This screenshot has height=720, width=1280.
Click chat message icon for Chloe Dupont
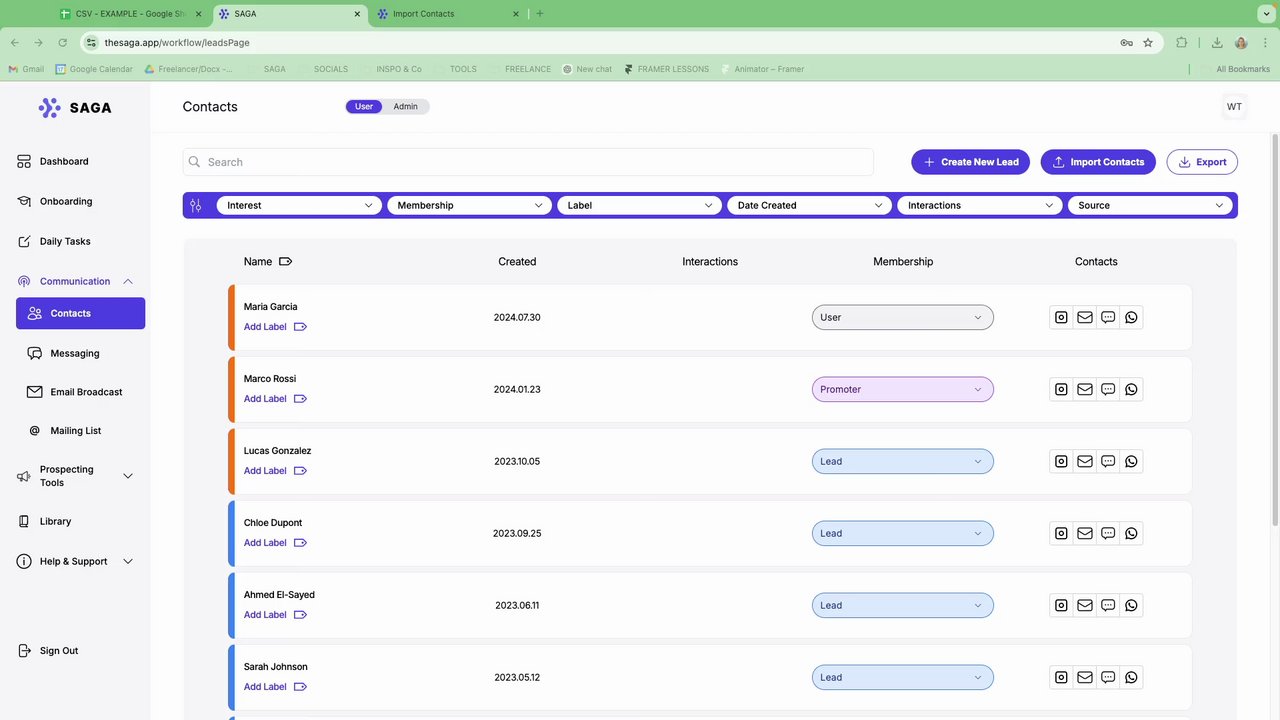1108,533
